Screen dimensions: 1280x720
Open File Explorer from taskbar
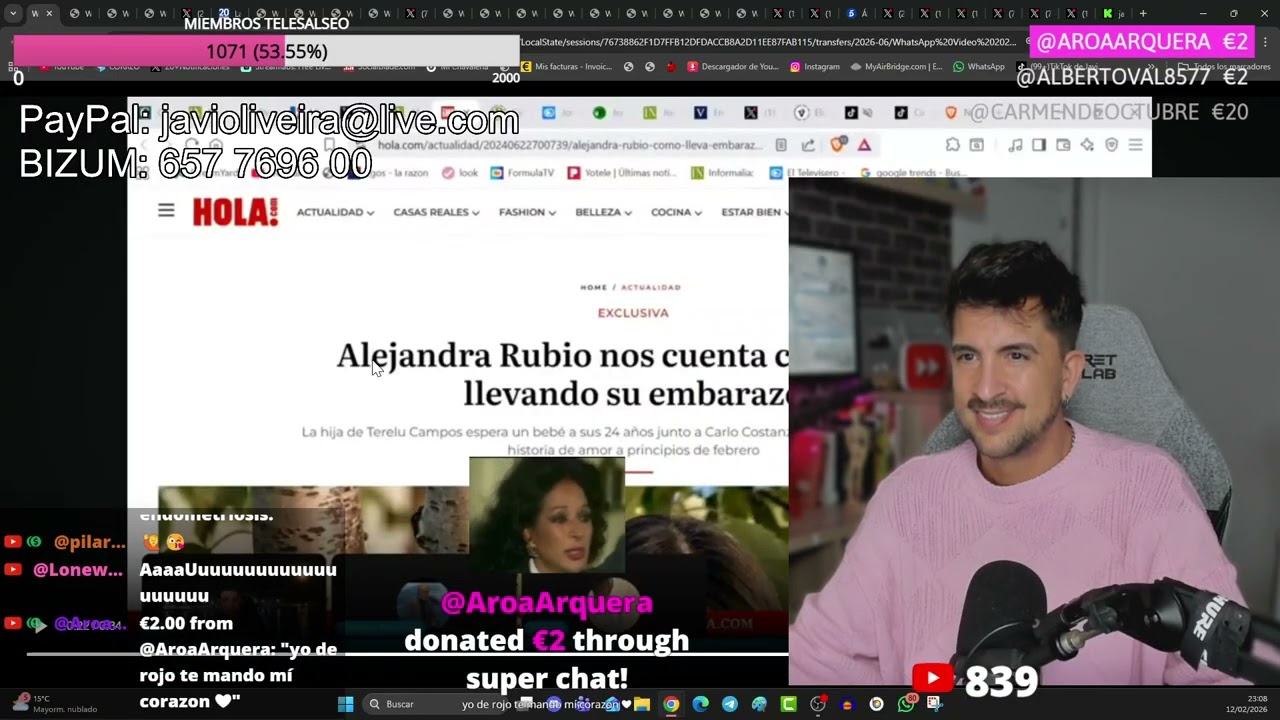(642, 704)
